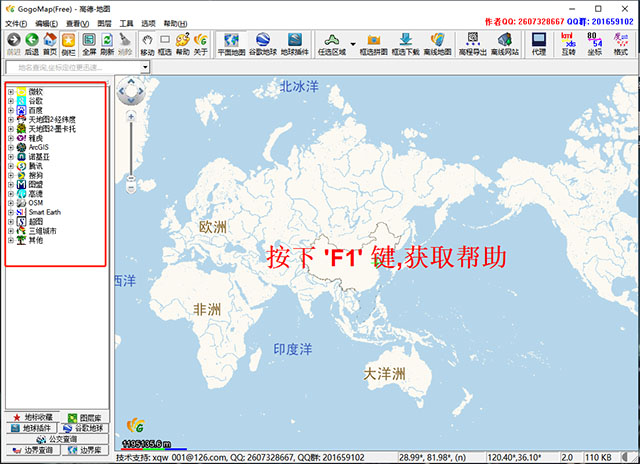Click the 高程导出 elevation export icon
640x464 pixels.
473,40
